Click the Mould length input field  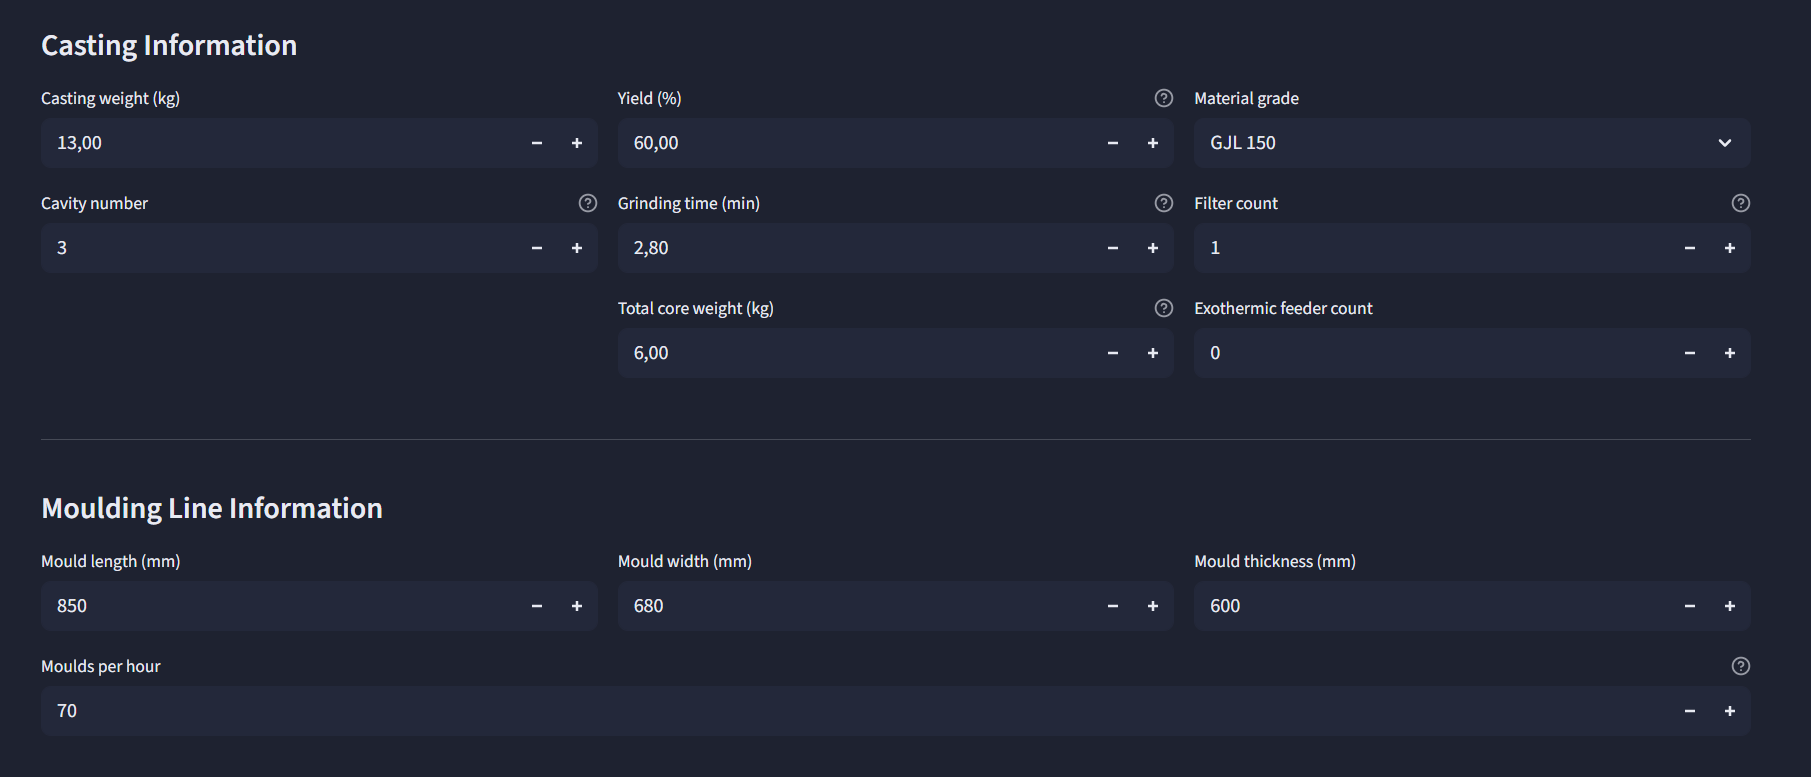coord(280,606)
